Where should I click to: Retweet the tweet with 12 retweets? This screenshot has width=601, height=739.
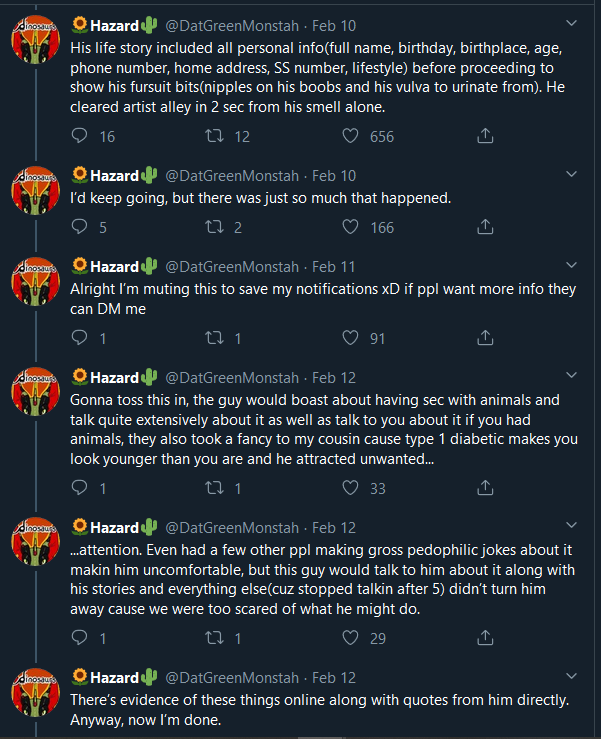tap(214, 136)
